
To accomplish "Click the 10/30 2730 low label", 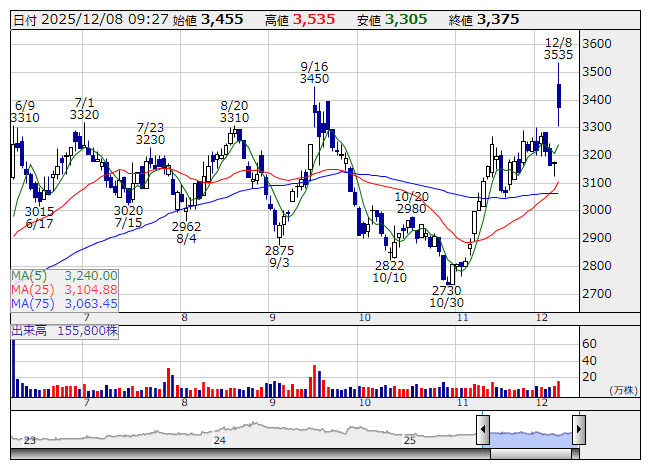I will pos(446,296).
